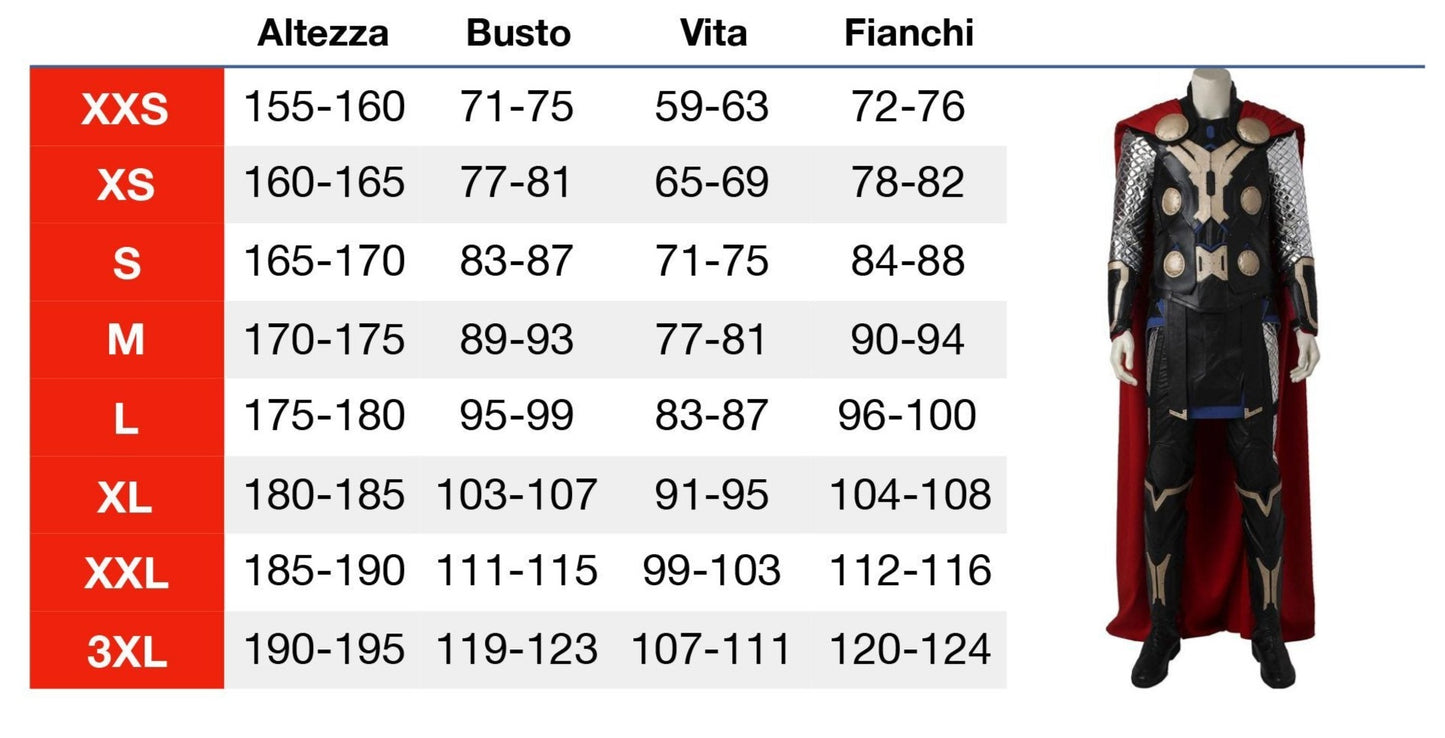
Task: Select the 96-100 hips value
Action: coord(907,415)
